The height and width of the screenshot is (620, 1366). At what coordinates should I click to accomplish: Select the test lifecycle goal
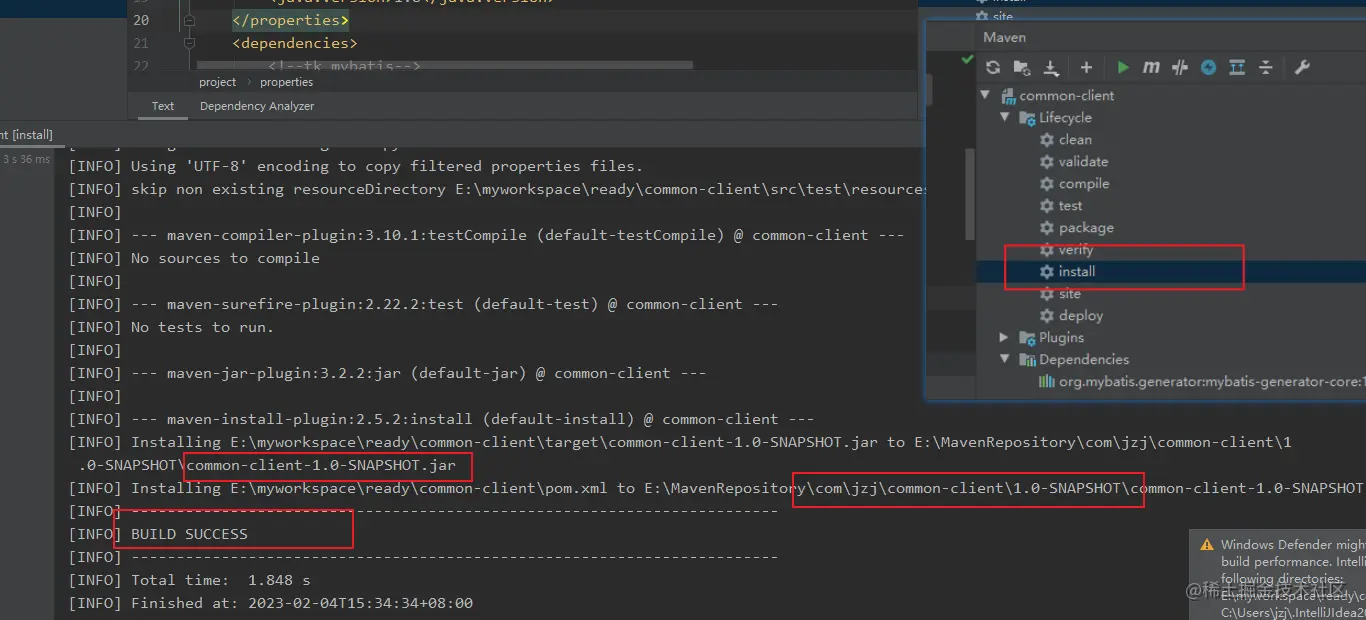coord(1061,205)
